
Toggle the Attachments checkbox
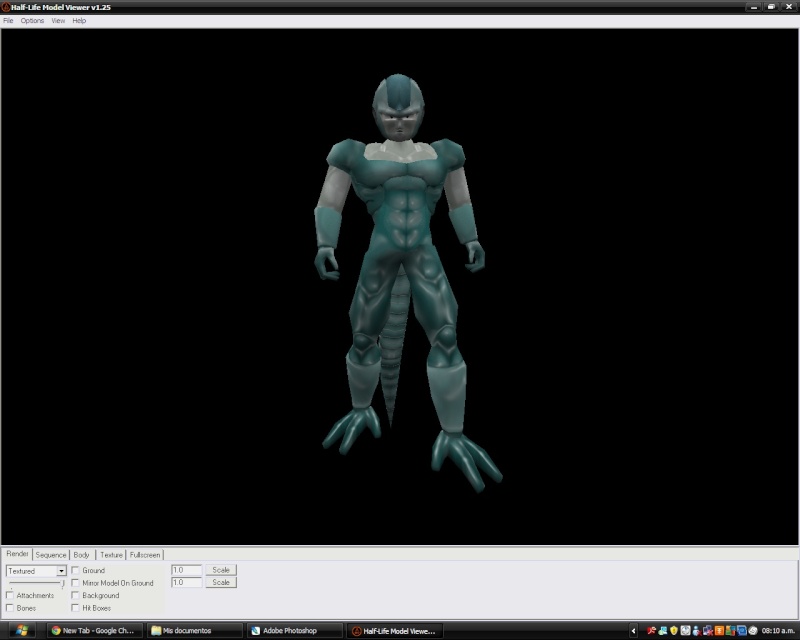10,595
